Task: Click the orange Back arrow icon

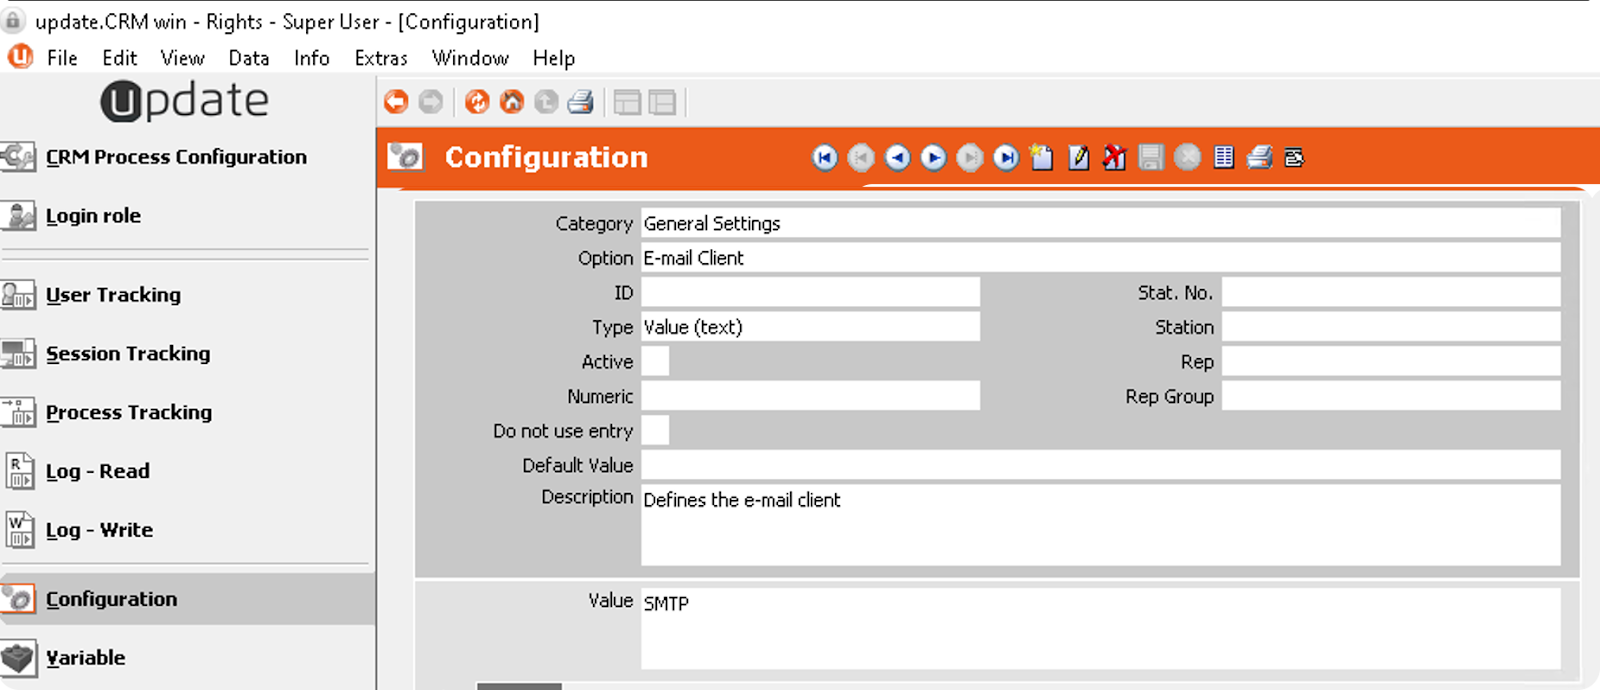Action: 396,102
